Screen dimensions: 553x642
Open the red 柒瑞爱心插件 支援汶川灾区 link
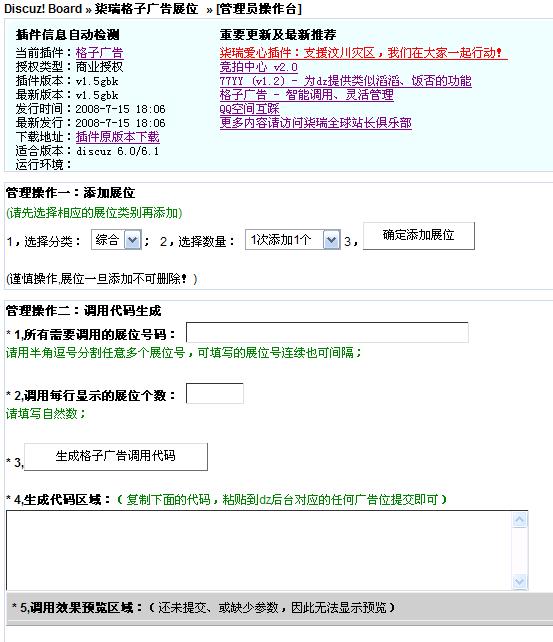tap(363, 53)
